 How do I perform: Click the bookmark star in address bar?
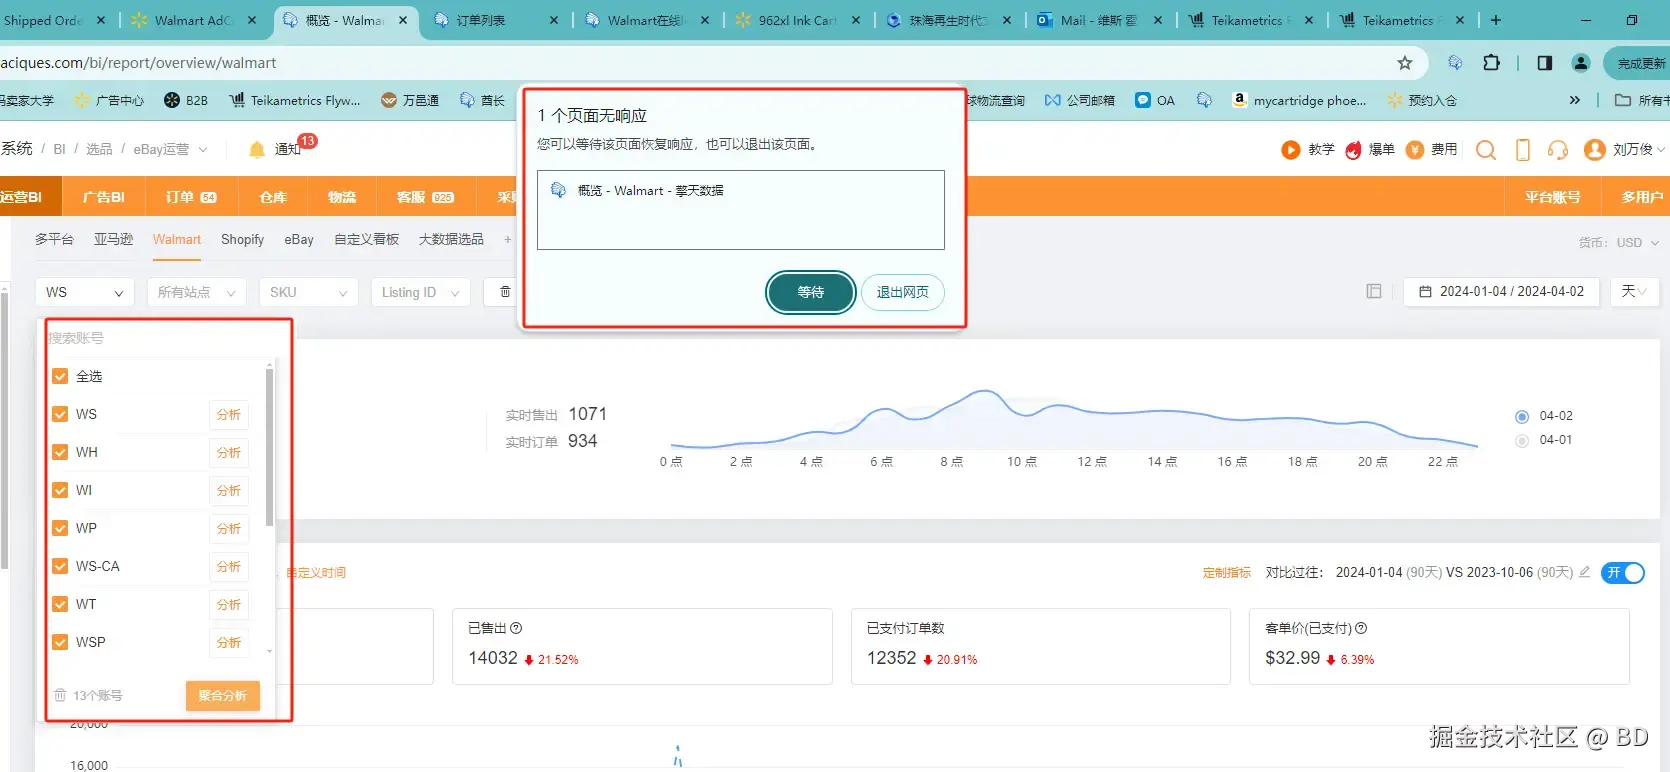pyautogui.click(x=1405, y=63)
